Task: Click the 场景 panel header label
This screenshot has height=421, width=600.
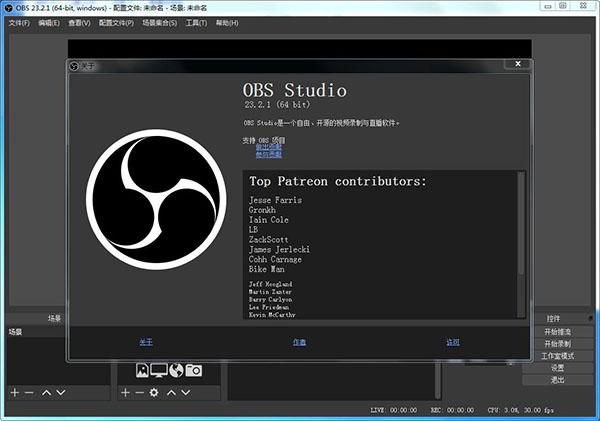Action: click(54, 318)
